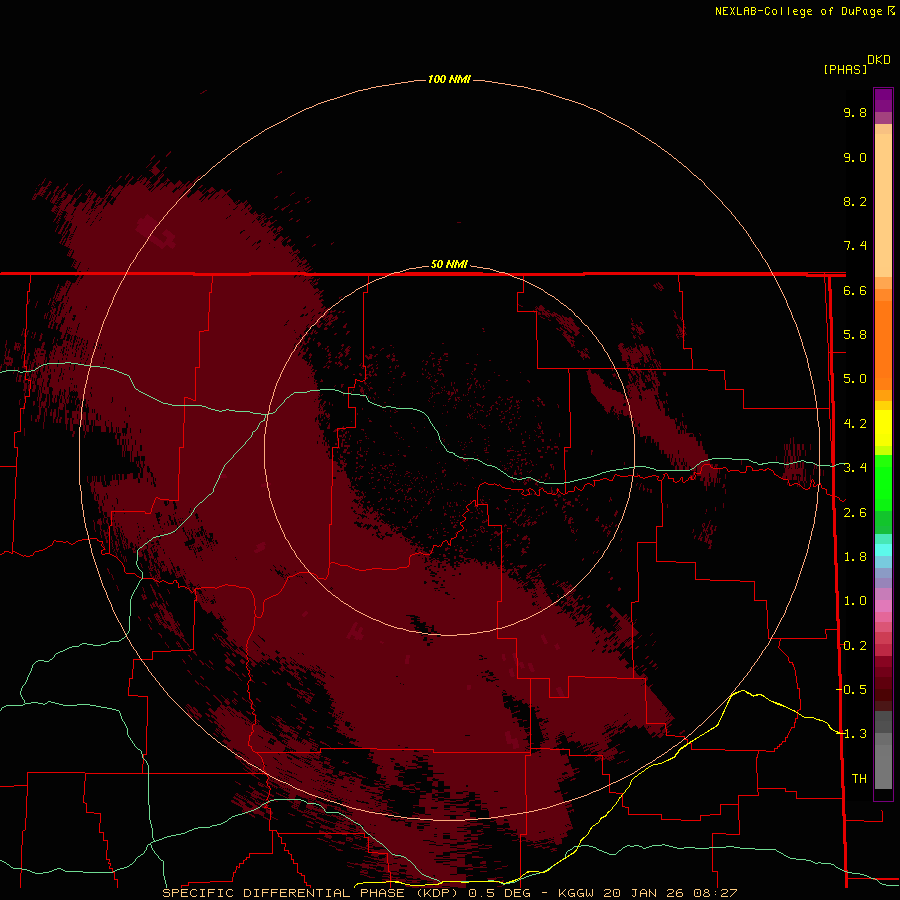This screenshot has height=900, width=900.
Task: Click the 3.4 legend value
Action: click(855, 468)
